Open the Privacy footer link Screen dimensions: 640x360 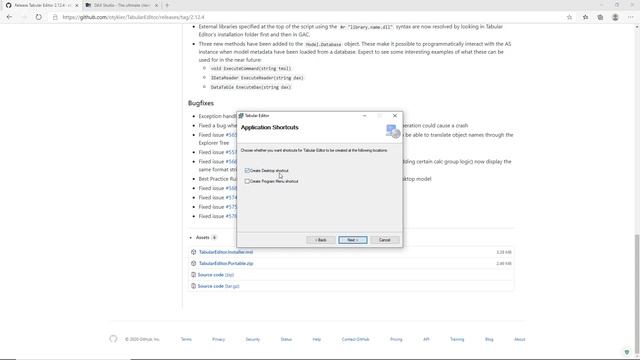(218, 340)
